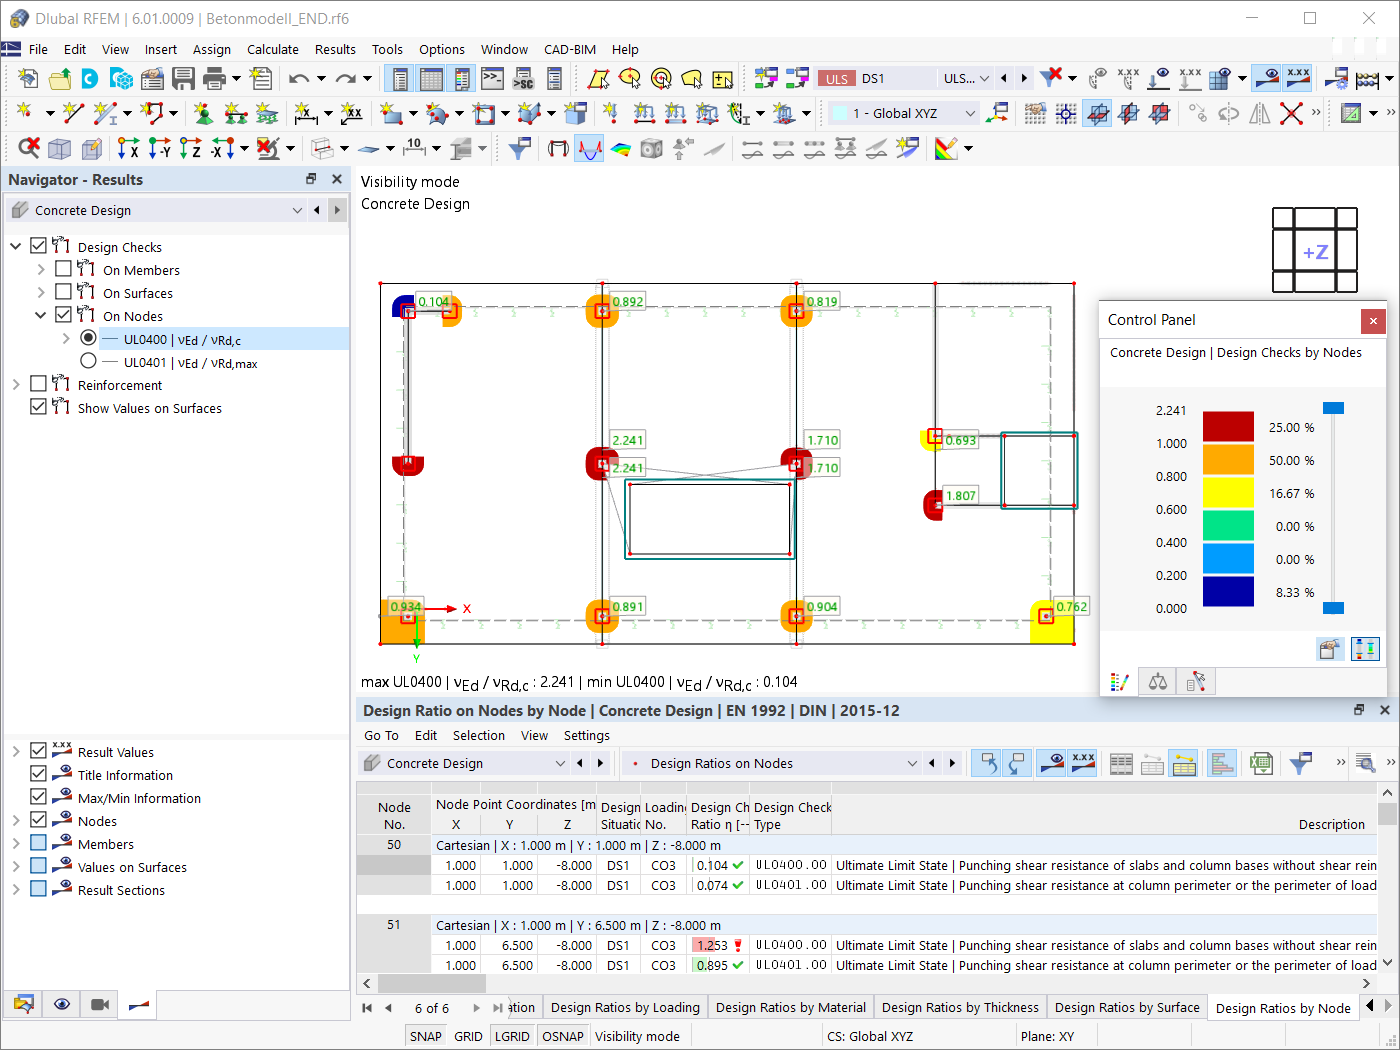Click the view in Z direction icon

[x=190, y=149]
